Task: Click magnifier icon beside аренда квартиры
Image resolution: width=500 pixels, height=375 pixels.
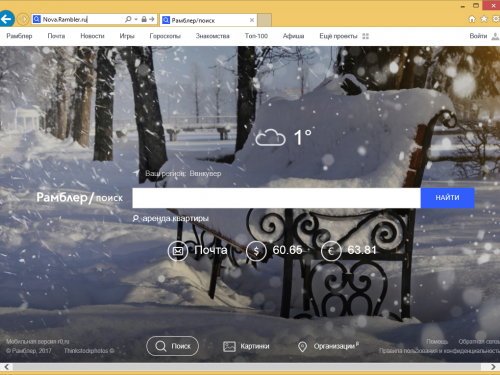Action: point(136,218)
